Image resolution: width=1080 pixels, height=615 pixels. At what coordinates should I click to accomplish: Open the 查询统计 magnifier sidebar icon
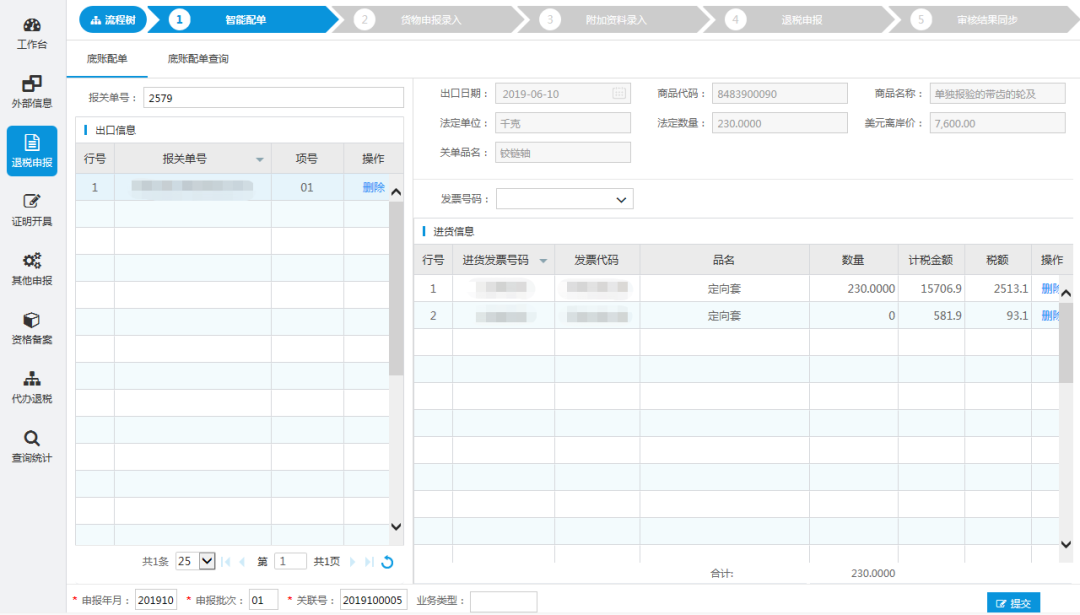(x=32, y=446)
